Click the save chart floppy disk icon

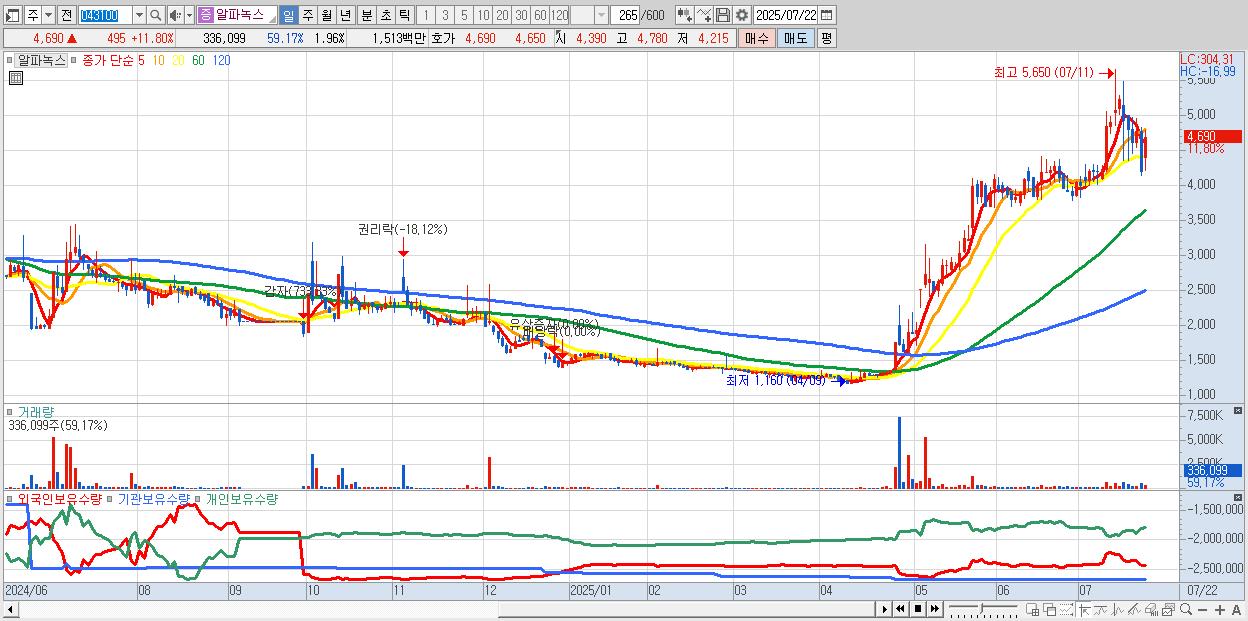tap(722, 15)
